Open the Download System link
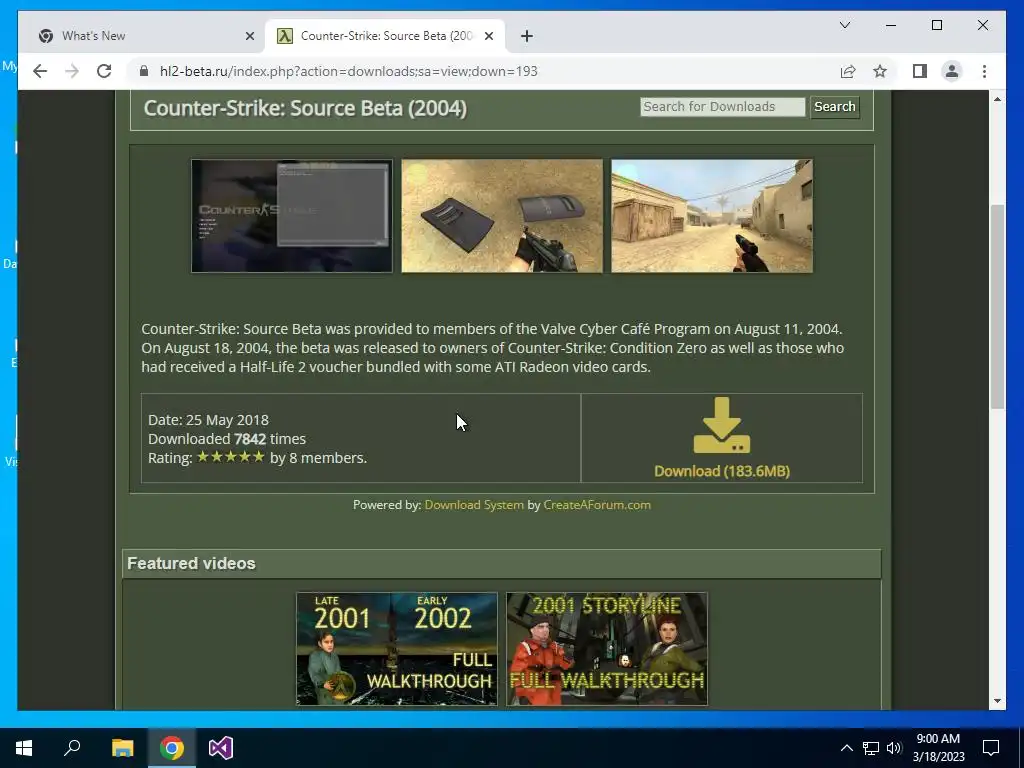The width and height of the screenshot is (1024, 768). coord(474,505)
